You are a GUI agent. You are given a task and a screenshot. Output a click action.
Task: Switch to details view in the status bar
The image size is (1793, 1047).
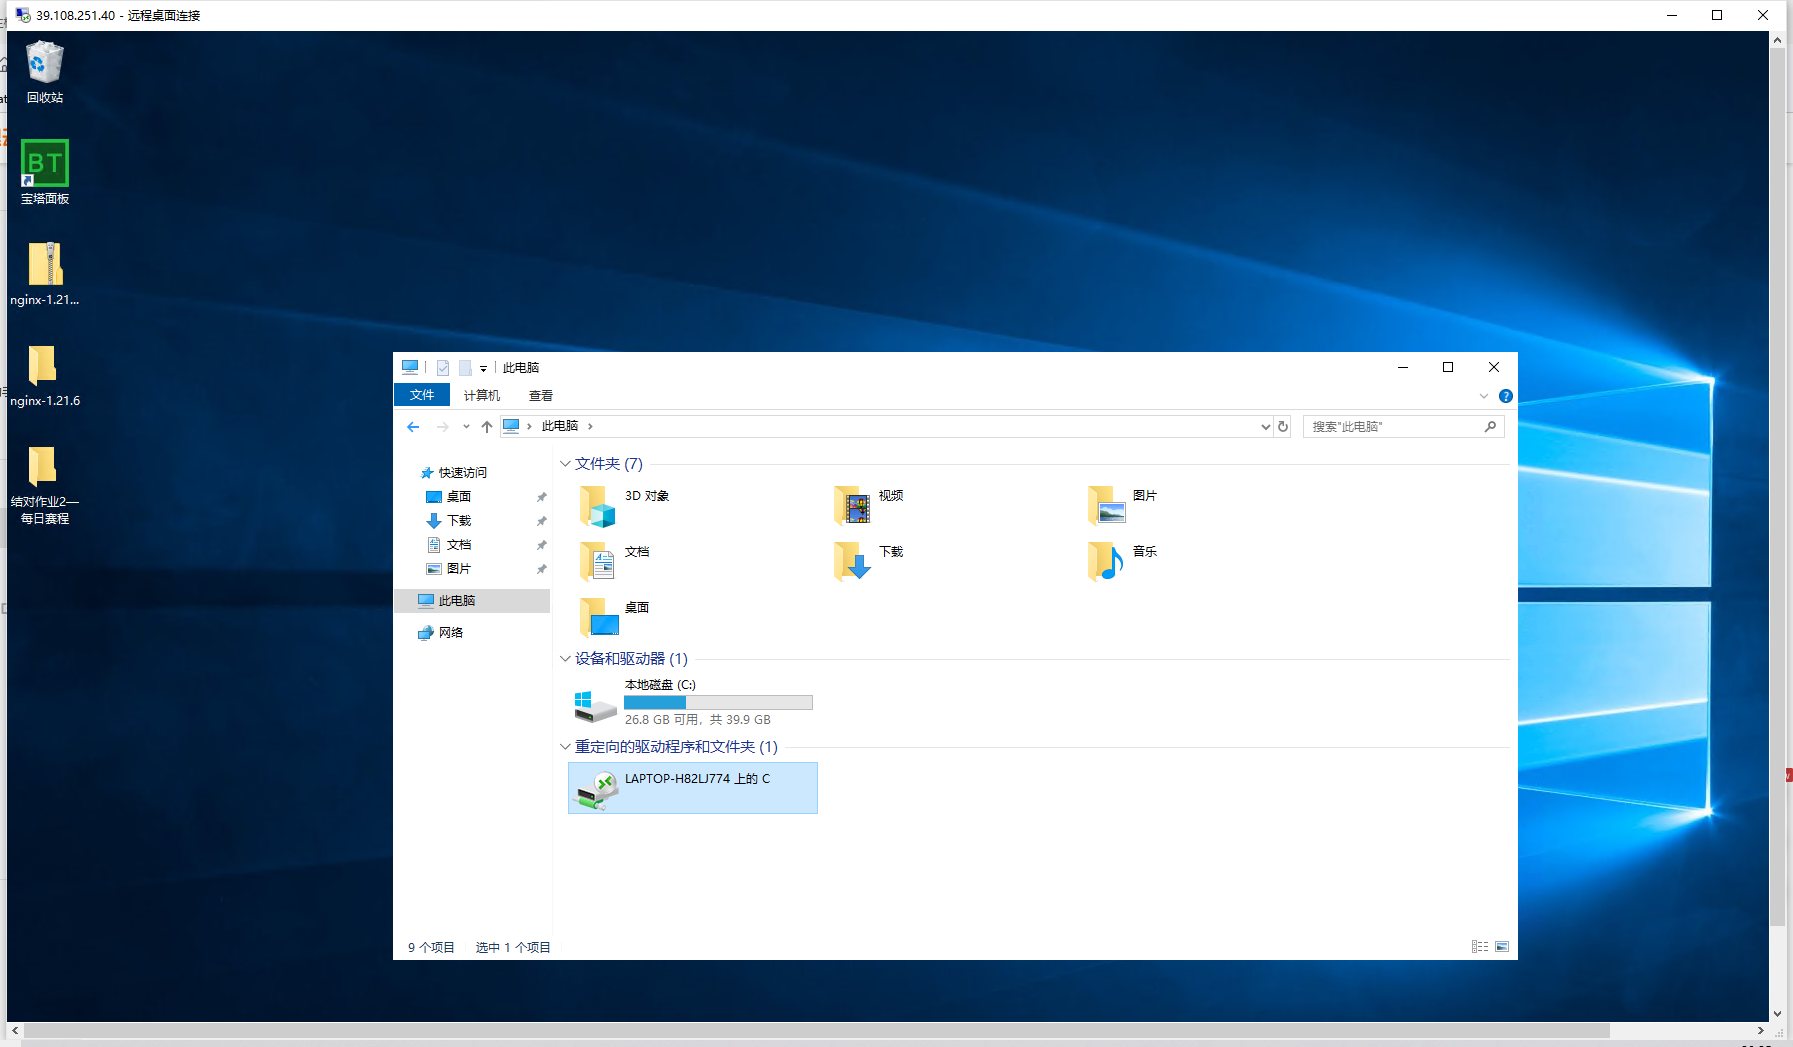pyautogui.click(x=1480, y=947)
